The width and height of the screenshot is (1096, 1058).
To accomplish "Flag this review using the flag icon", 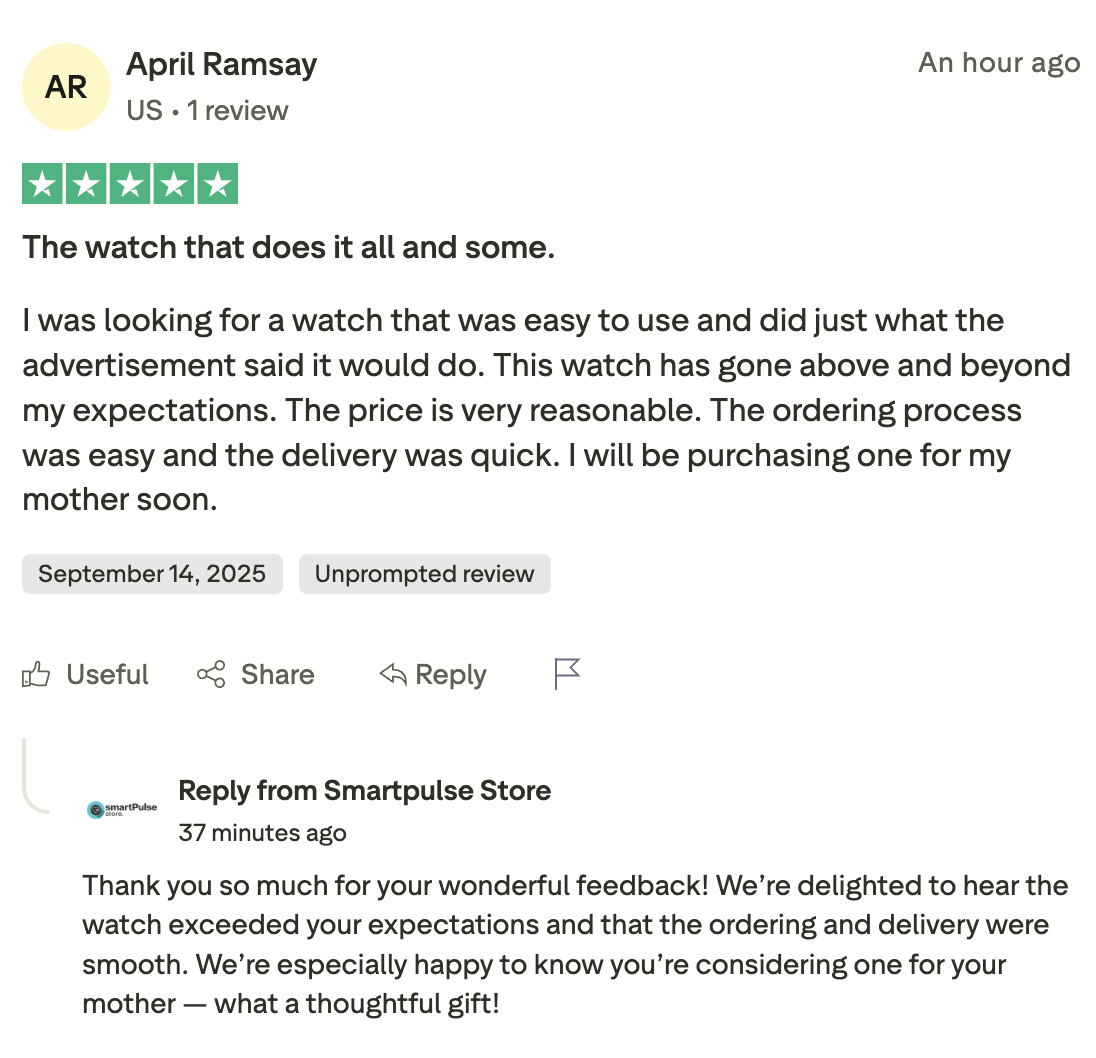I will (x=567, y=675).
